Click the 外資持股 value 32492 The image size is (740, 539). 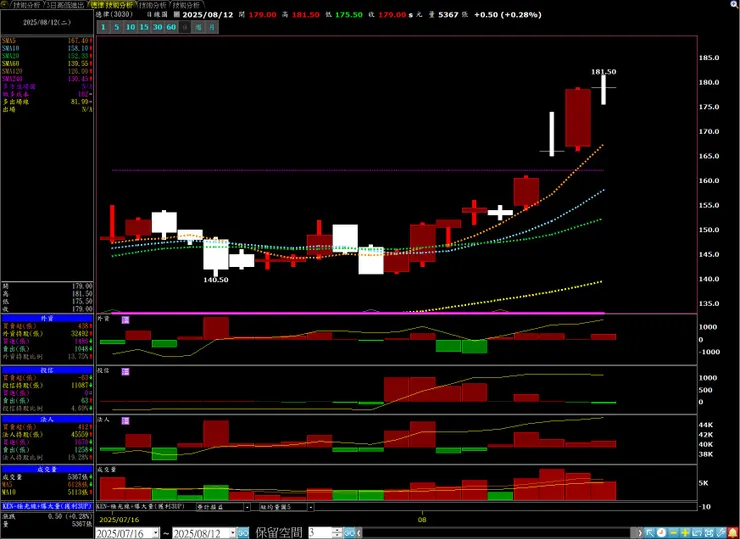[80, 333]
